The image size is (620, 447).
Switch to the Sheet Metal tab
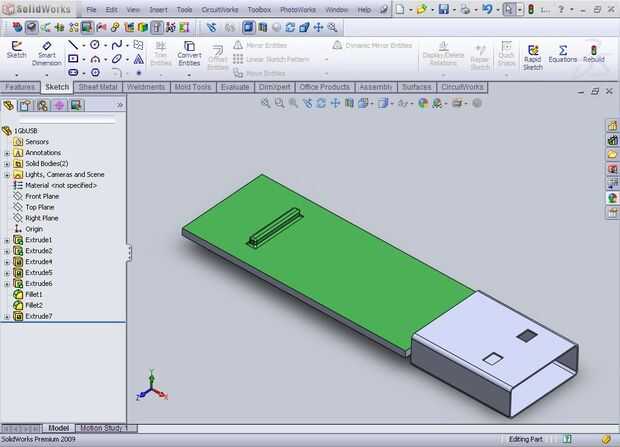pos(98,87)
